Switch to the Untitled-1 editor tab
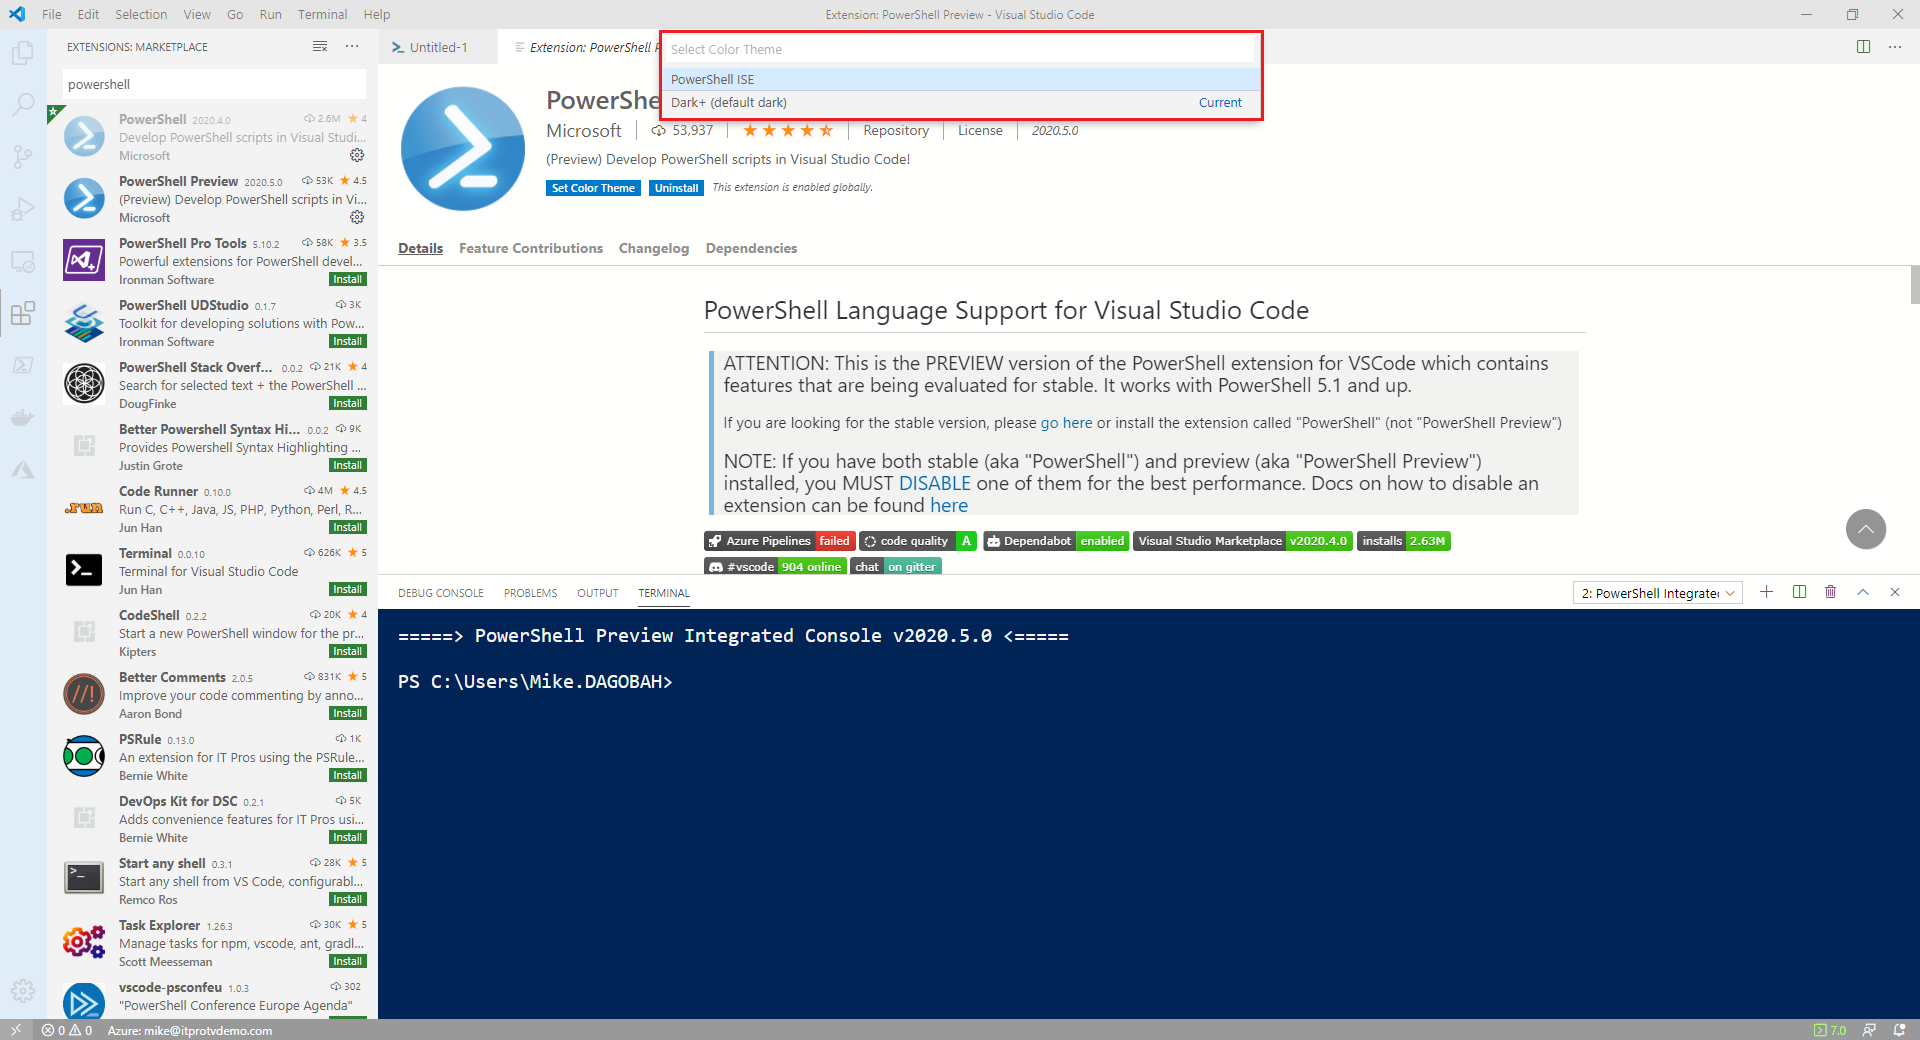This screenshot has width=1920, height=1040. pos(438,47)
